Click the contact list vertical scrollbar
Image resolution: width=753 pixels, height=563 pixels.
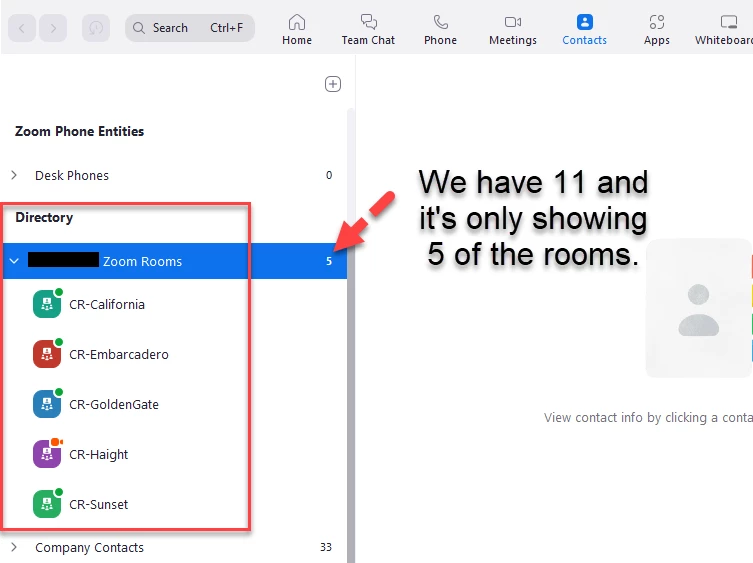(351, 336)
